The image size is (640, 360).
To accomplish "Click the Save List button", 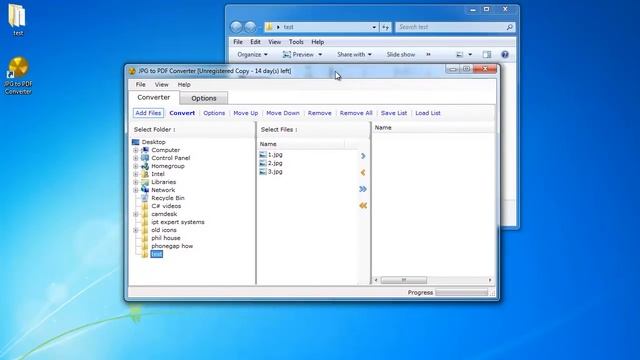I will click(x=394, y=113).
